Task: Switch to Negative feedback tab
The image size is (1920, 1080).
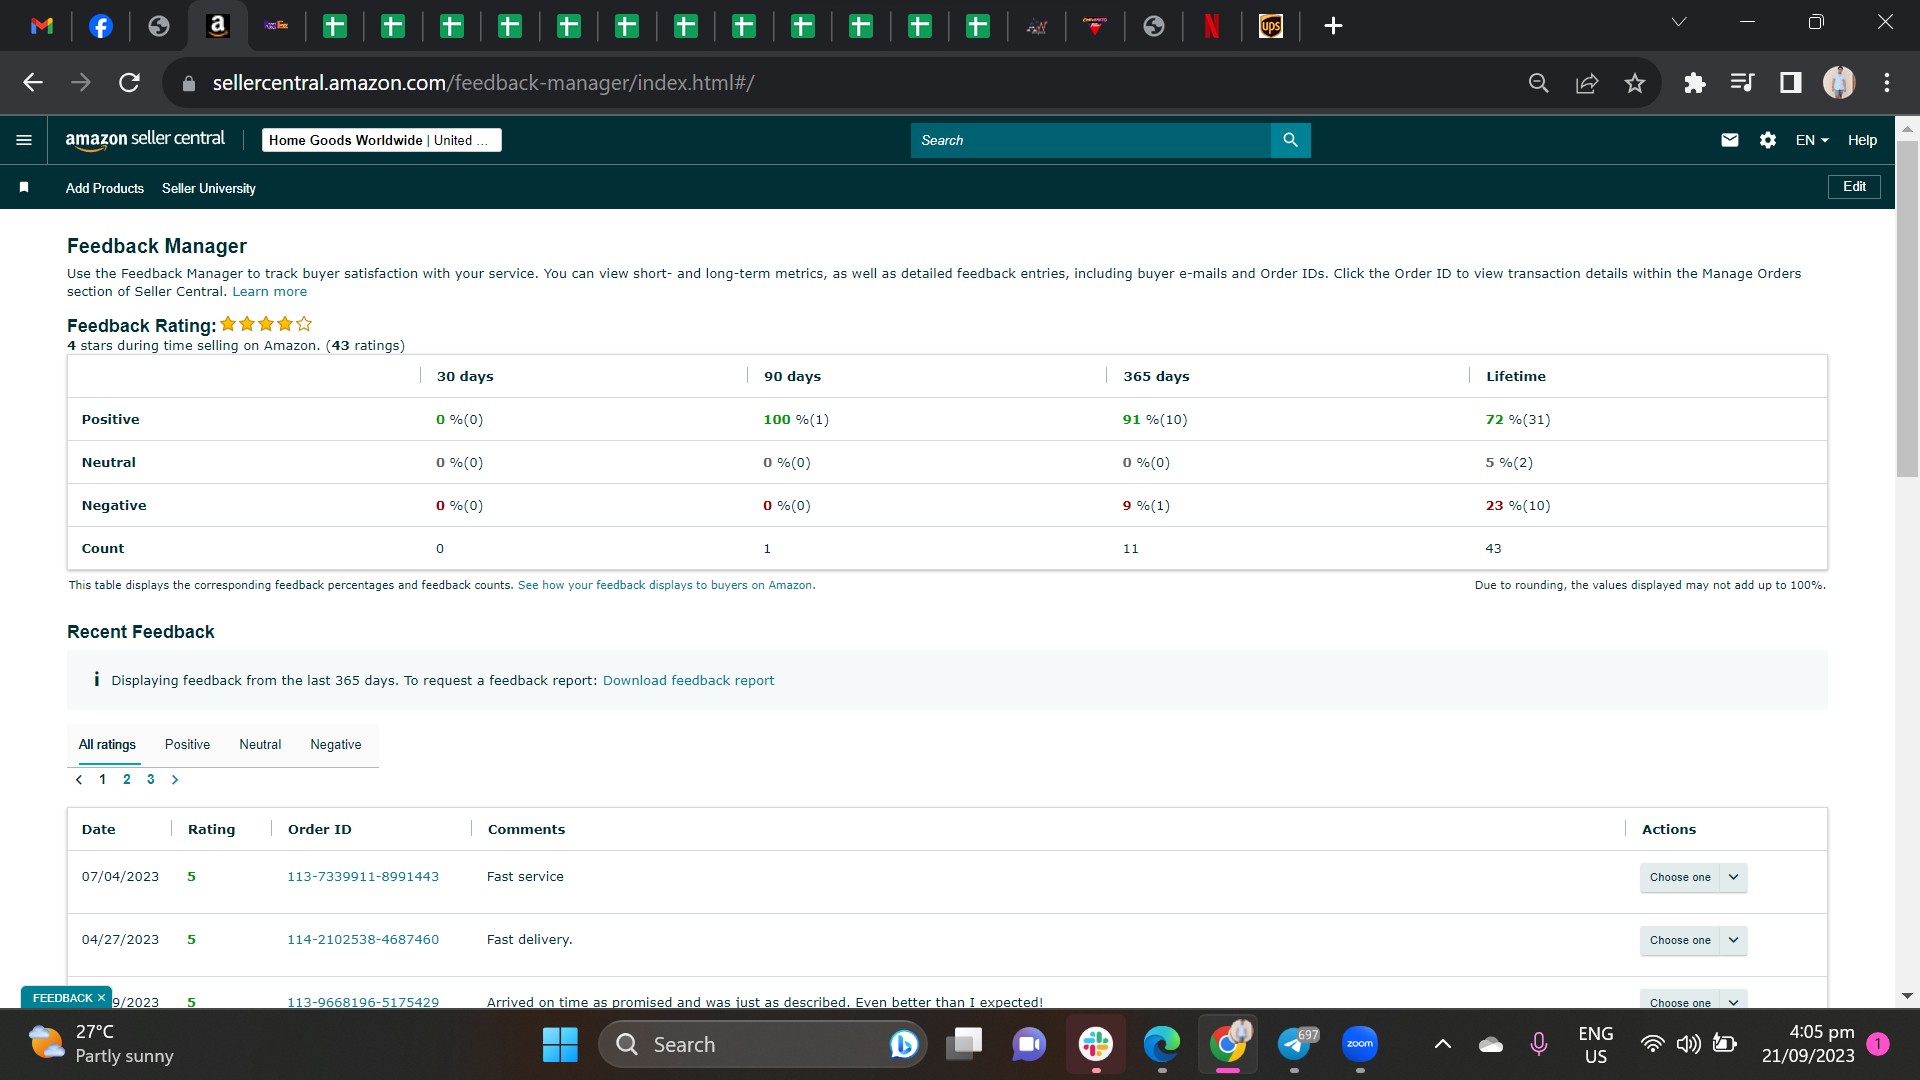Action: [x=336, y=744]
